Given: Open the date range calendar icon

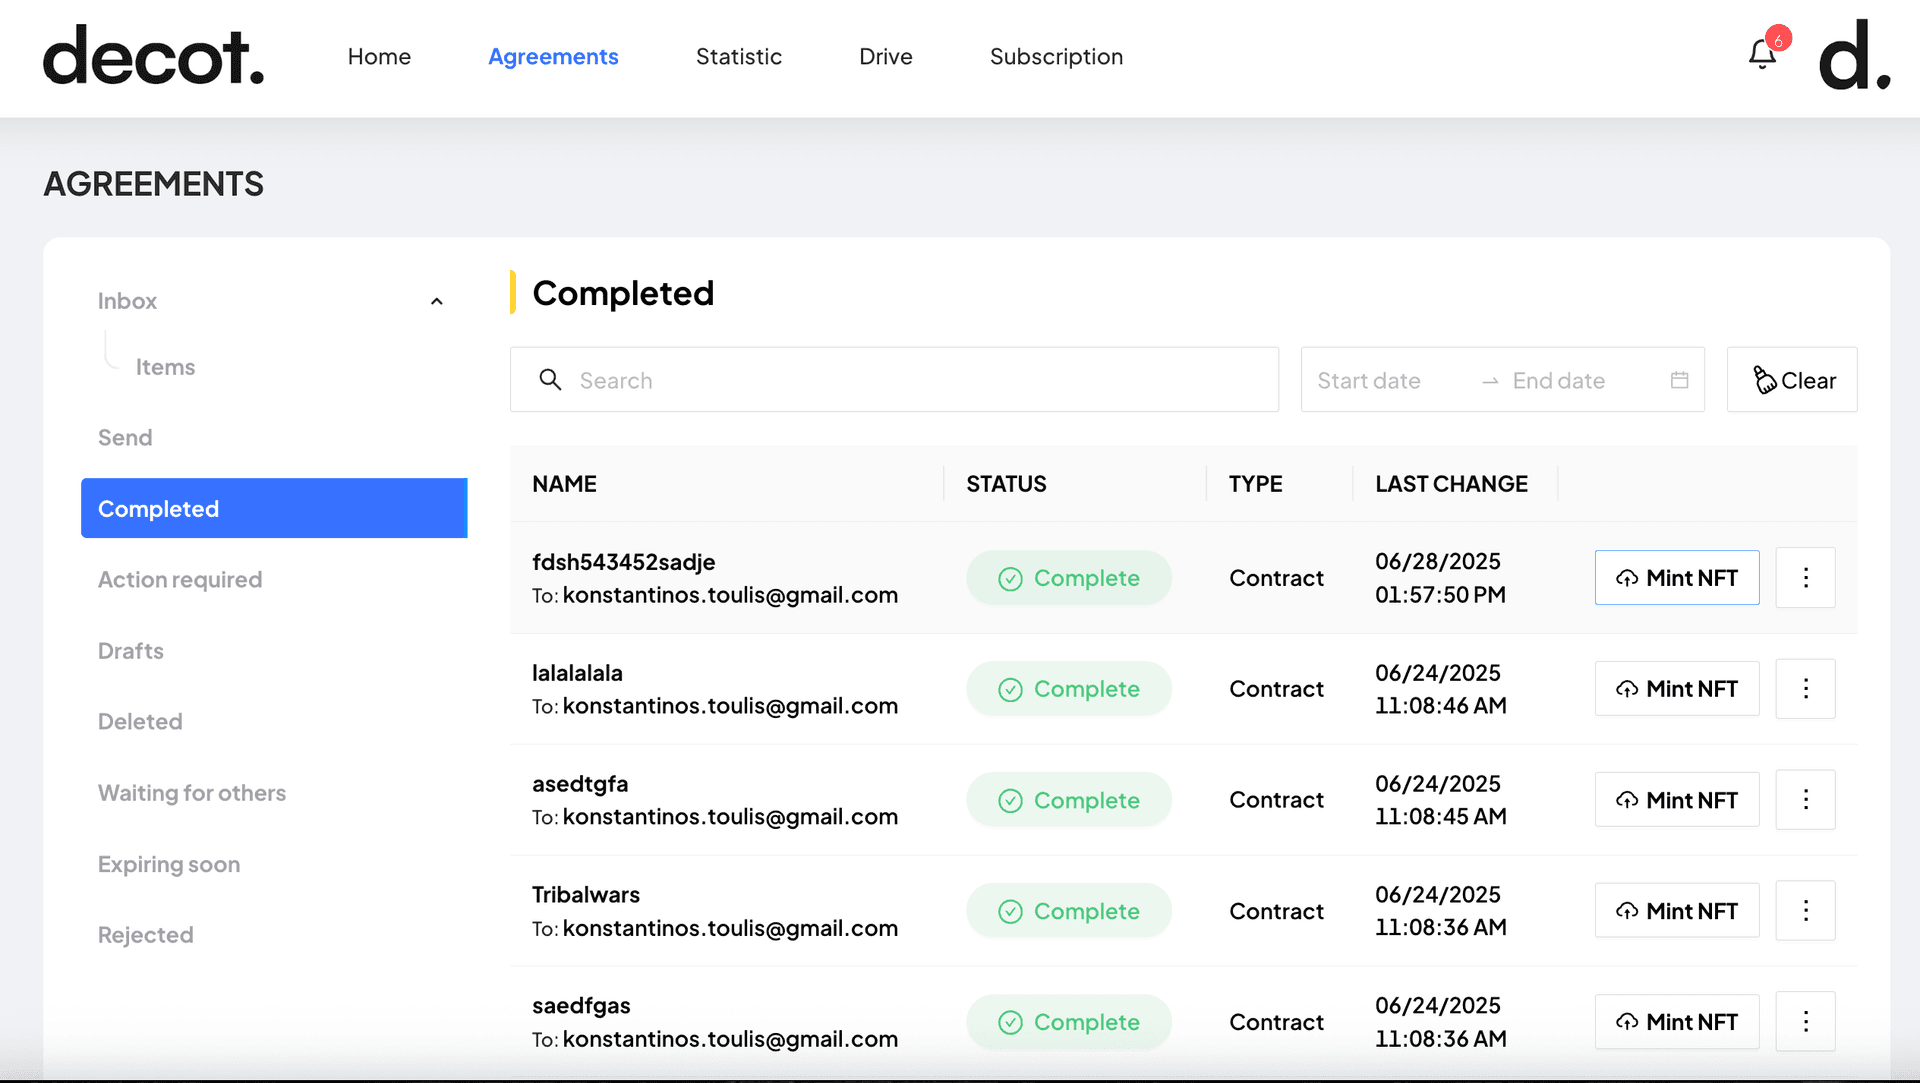Looking at the screenshot, I should (1680, 380).
